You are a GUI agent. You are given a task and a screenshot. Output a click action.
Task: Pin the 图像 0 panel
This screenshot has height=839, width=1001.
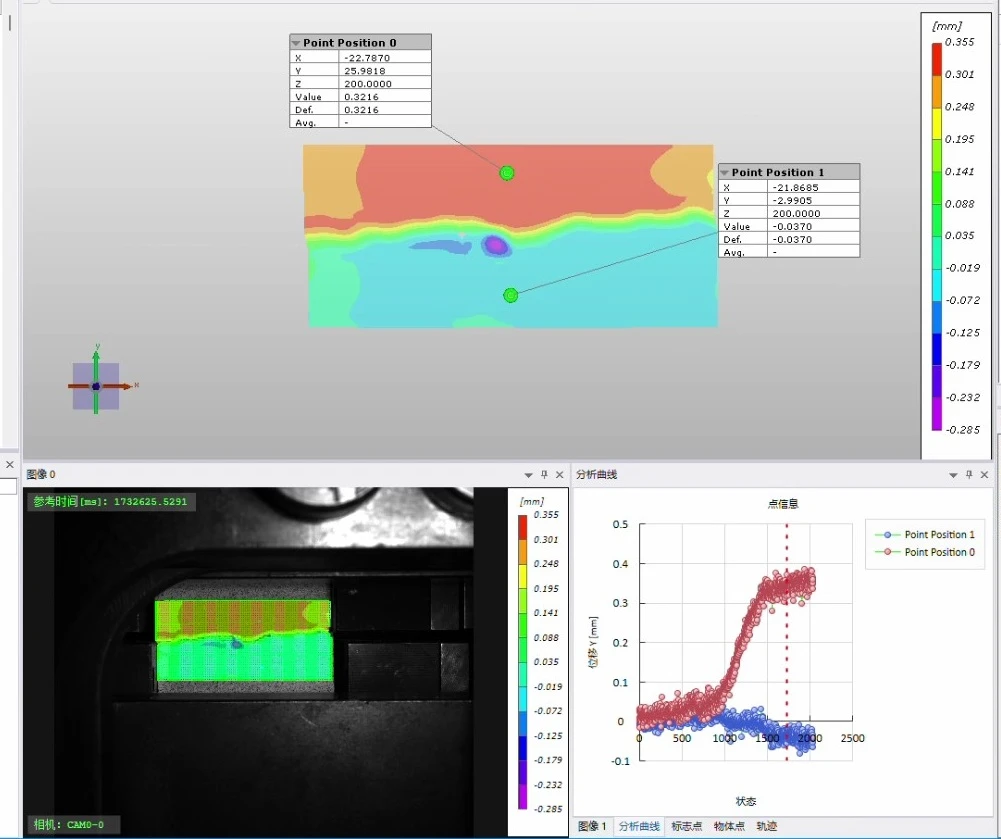coord(544,474)
